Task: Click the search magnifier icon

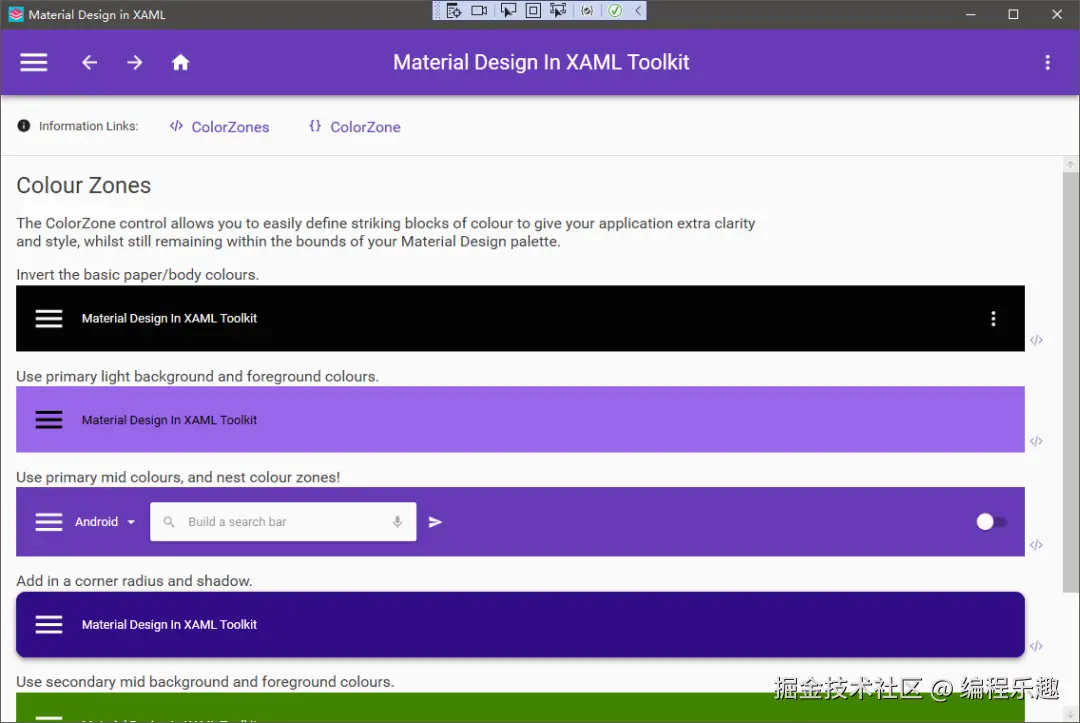Action: pos(169,522)
